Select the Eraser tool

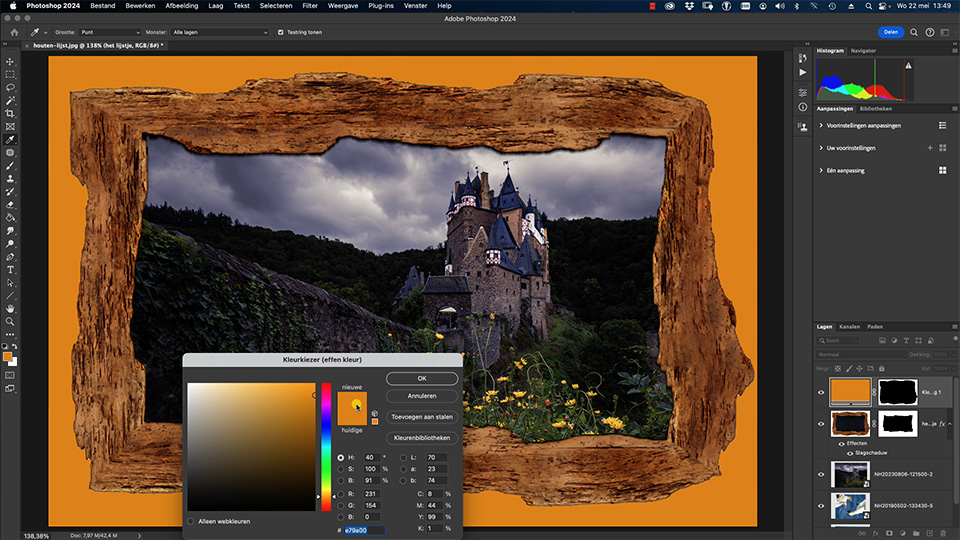(10, 204)
